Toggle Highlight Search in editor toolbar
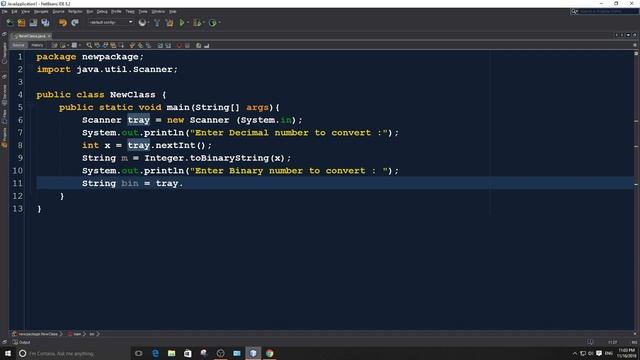 (113, 45)
